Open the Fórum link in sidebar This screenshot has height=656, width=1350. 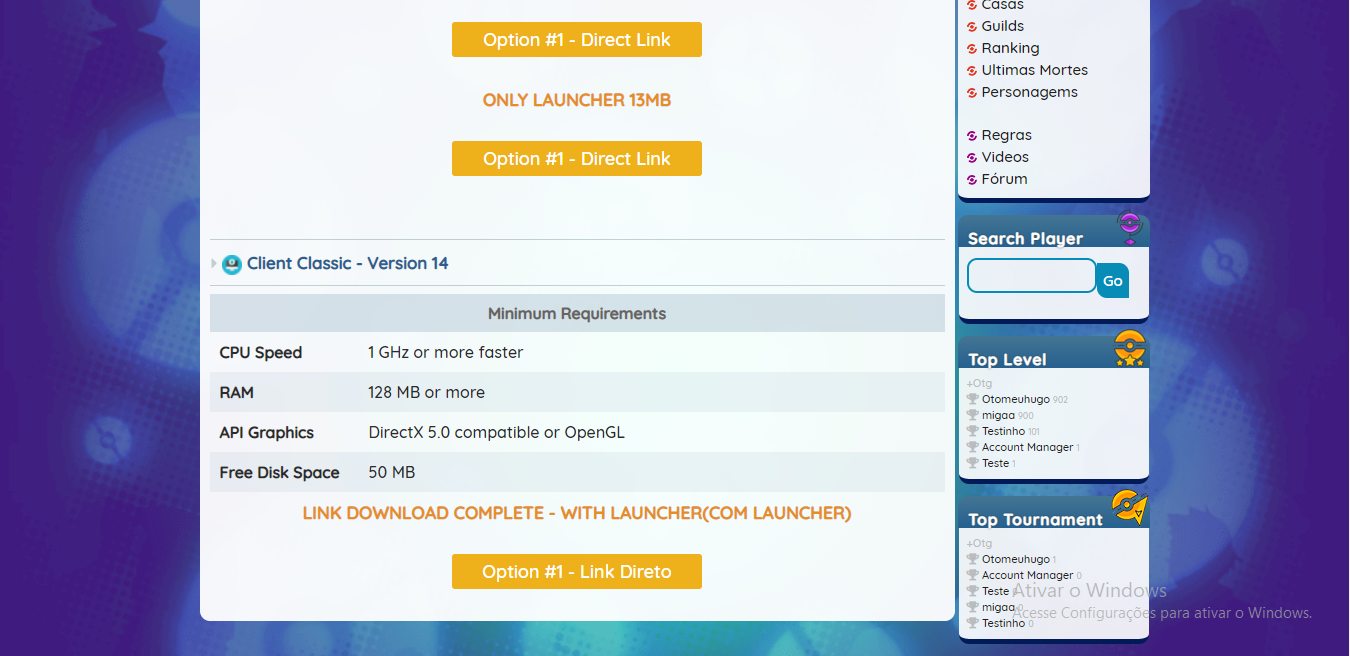click(x=1004, y=179)
